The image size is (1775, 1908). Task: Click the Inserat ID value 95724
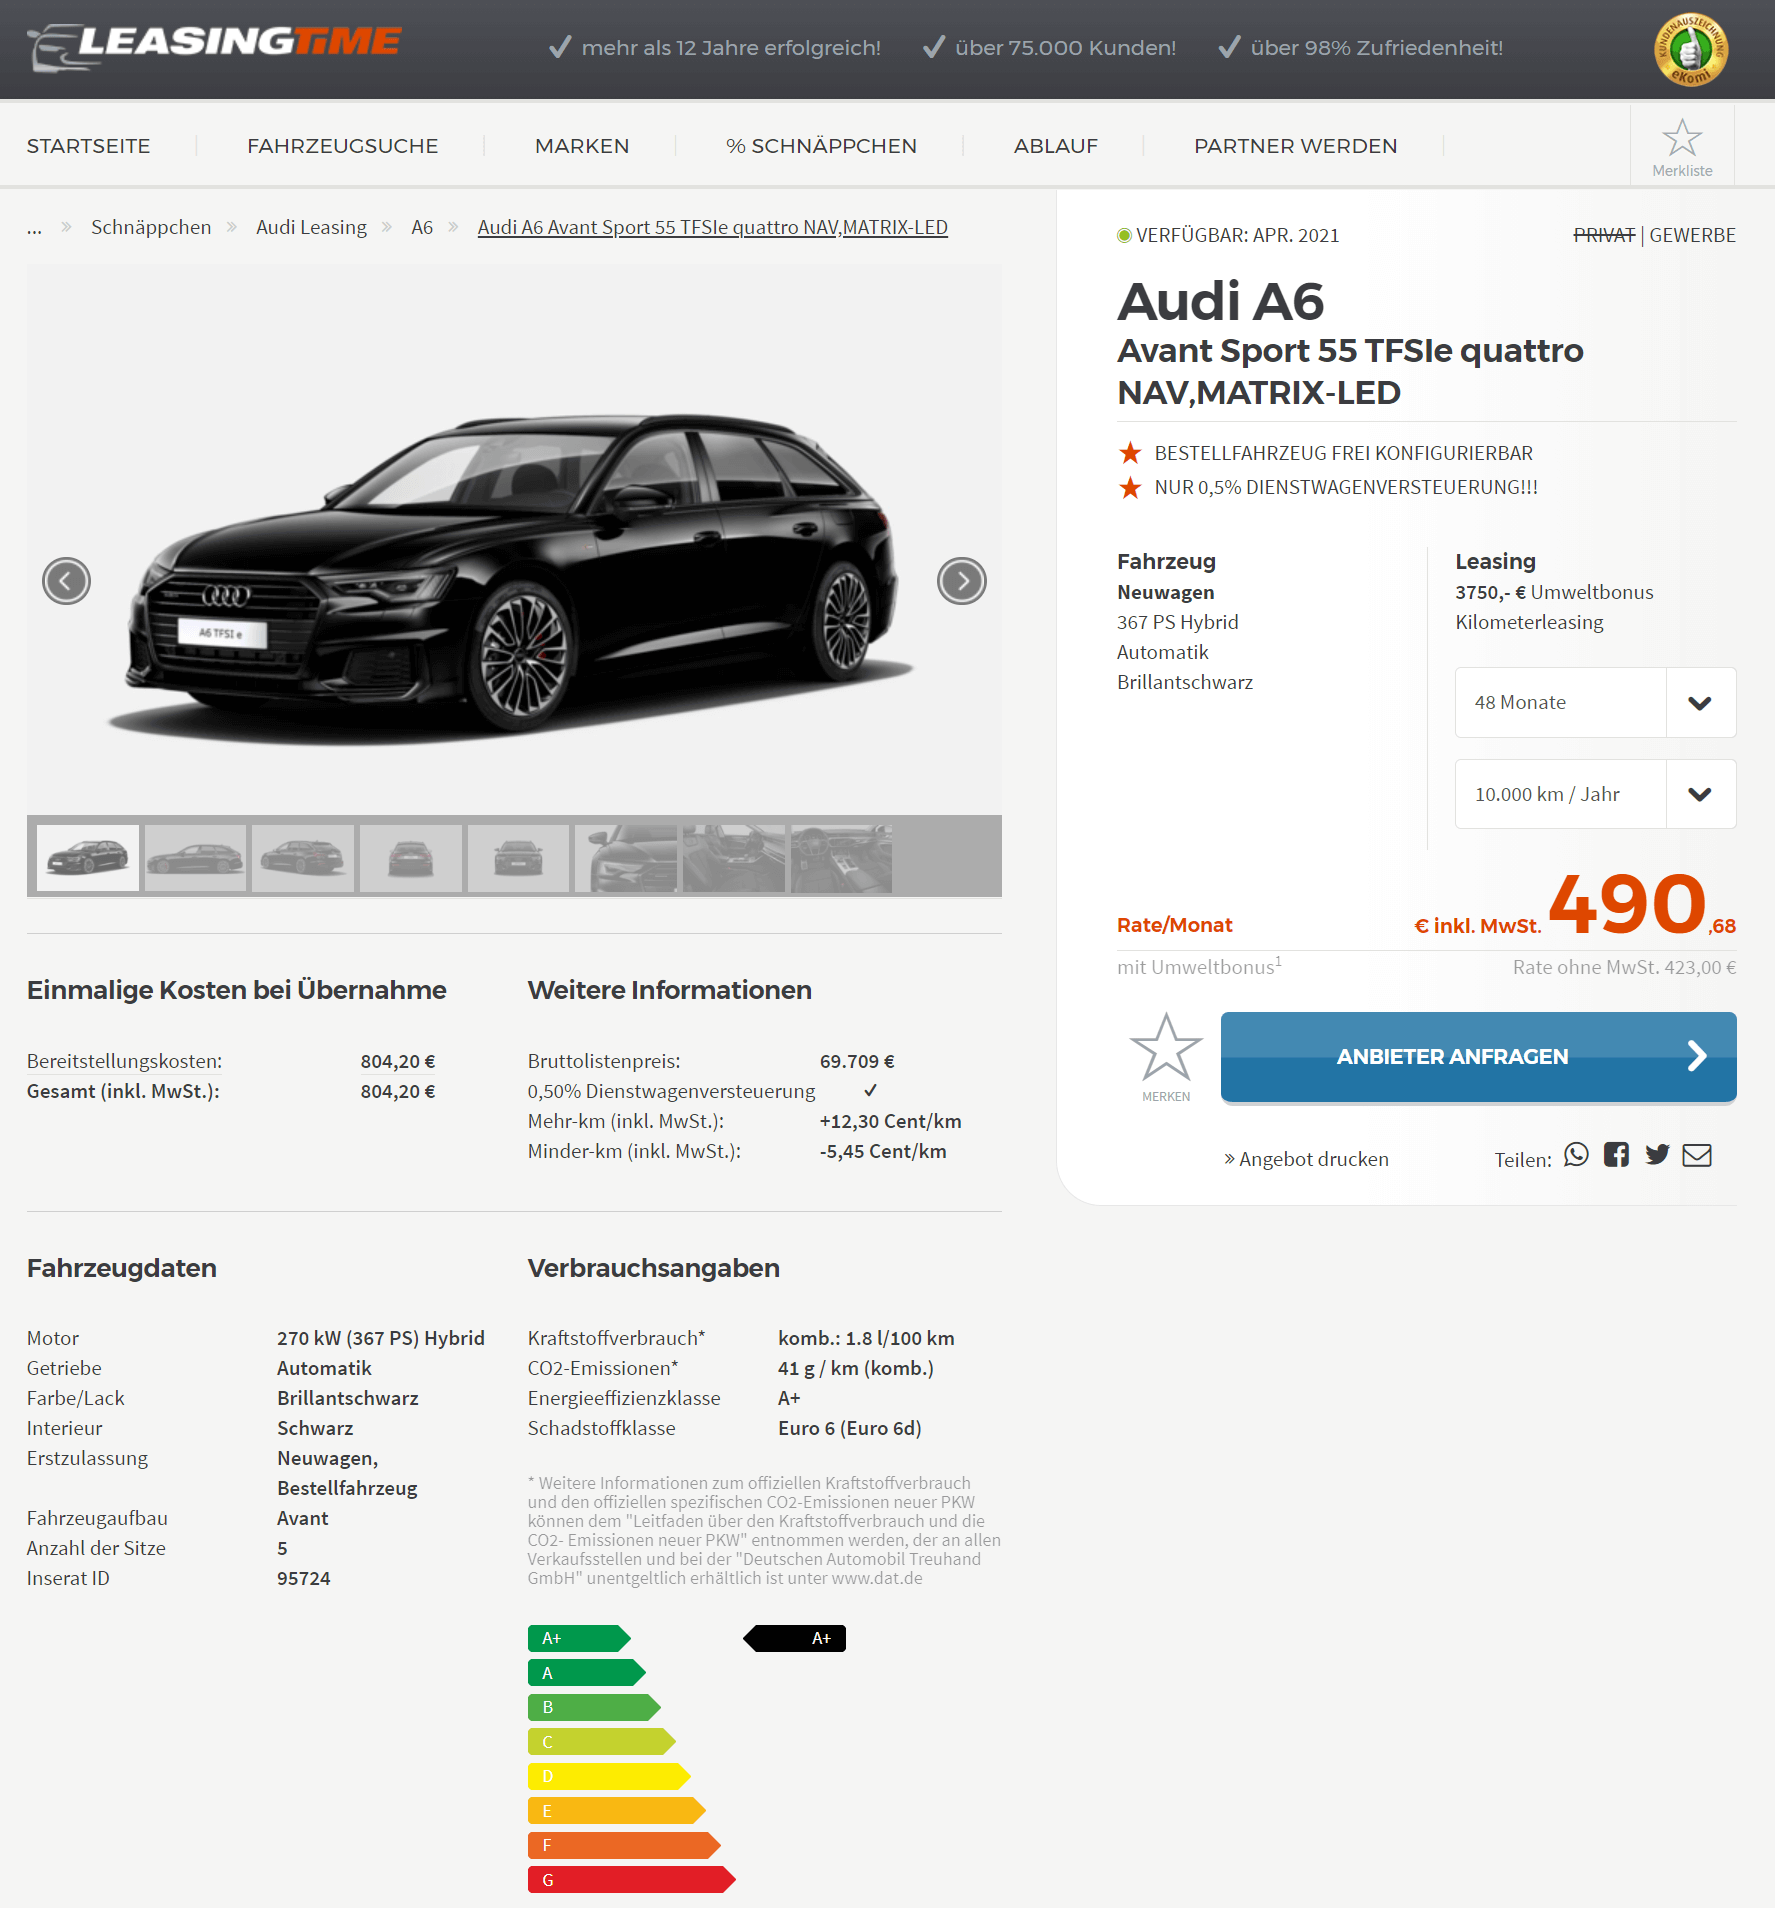(304, 1578)
